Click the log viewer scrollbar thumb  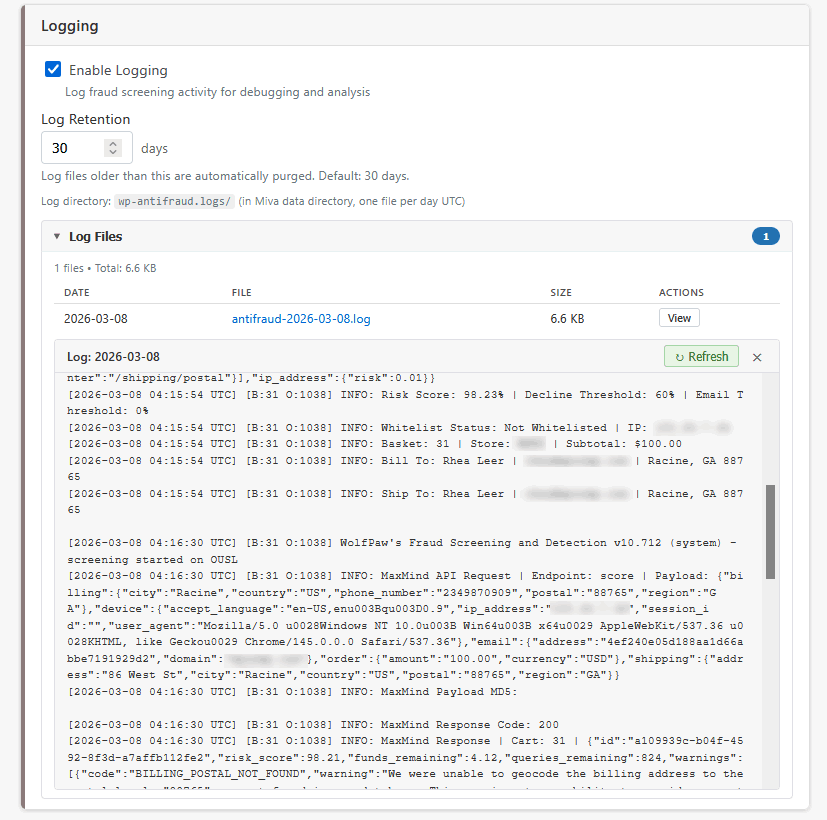click(770, 531)
